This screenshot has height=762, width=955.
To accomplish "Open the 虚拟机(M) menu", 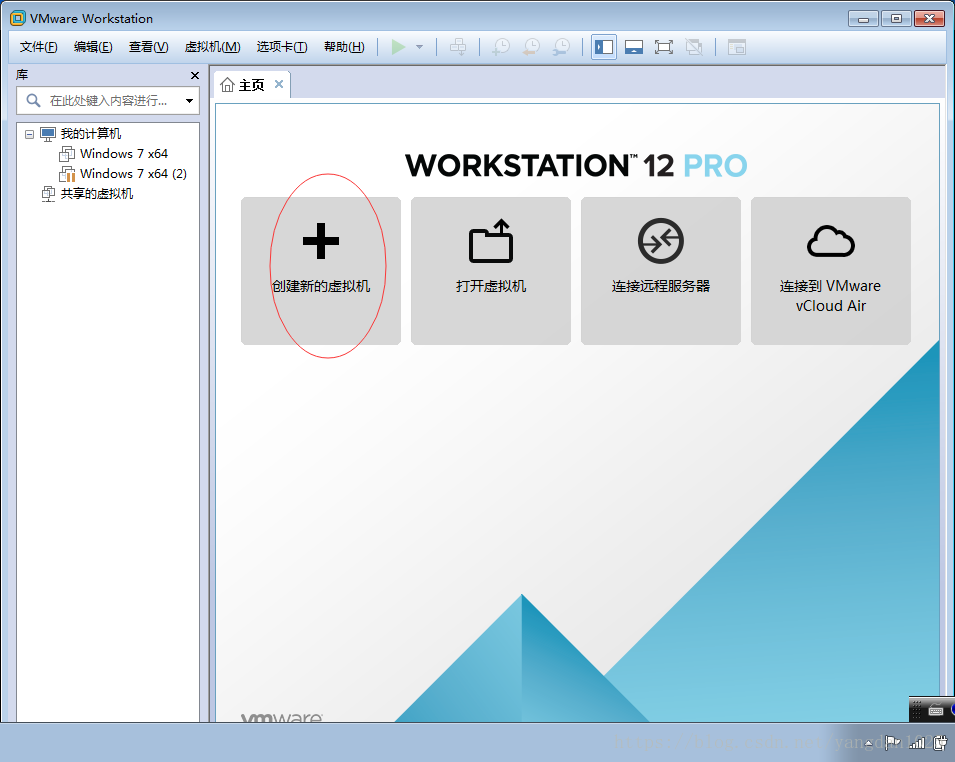I will (213, 47).
